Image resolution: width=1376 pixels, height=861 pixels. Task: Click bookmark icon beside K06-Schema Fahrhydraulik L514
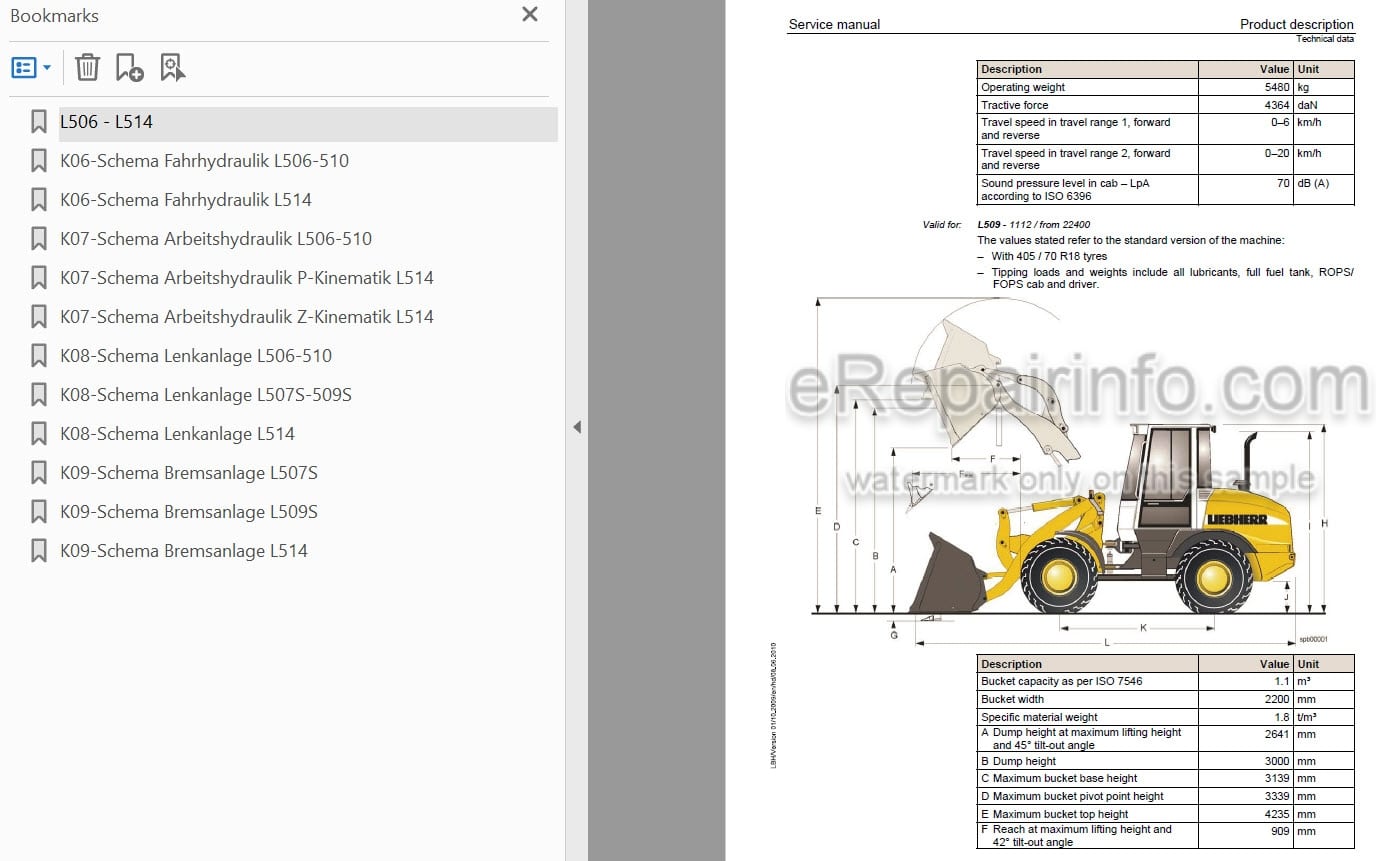(x=39, y=200)
